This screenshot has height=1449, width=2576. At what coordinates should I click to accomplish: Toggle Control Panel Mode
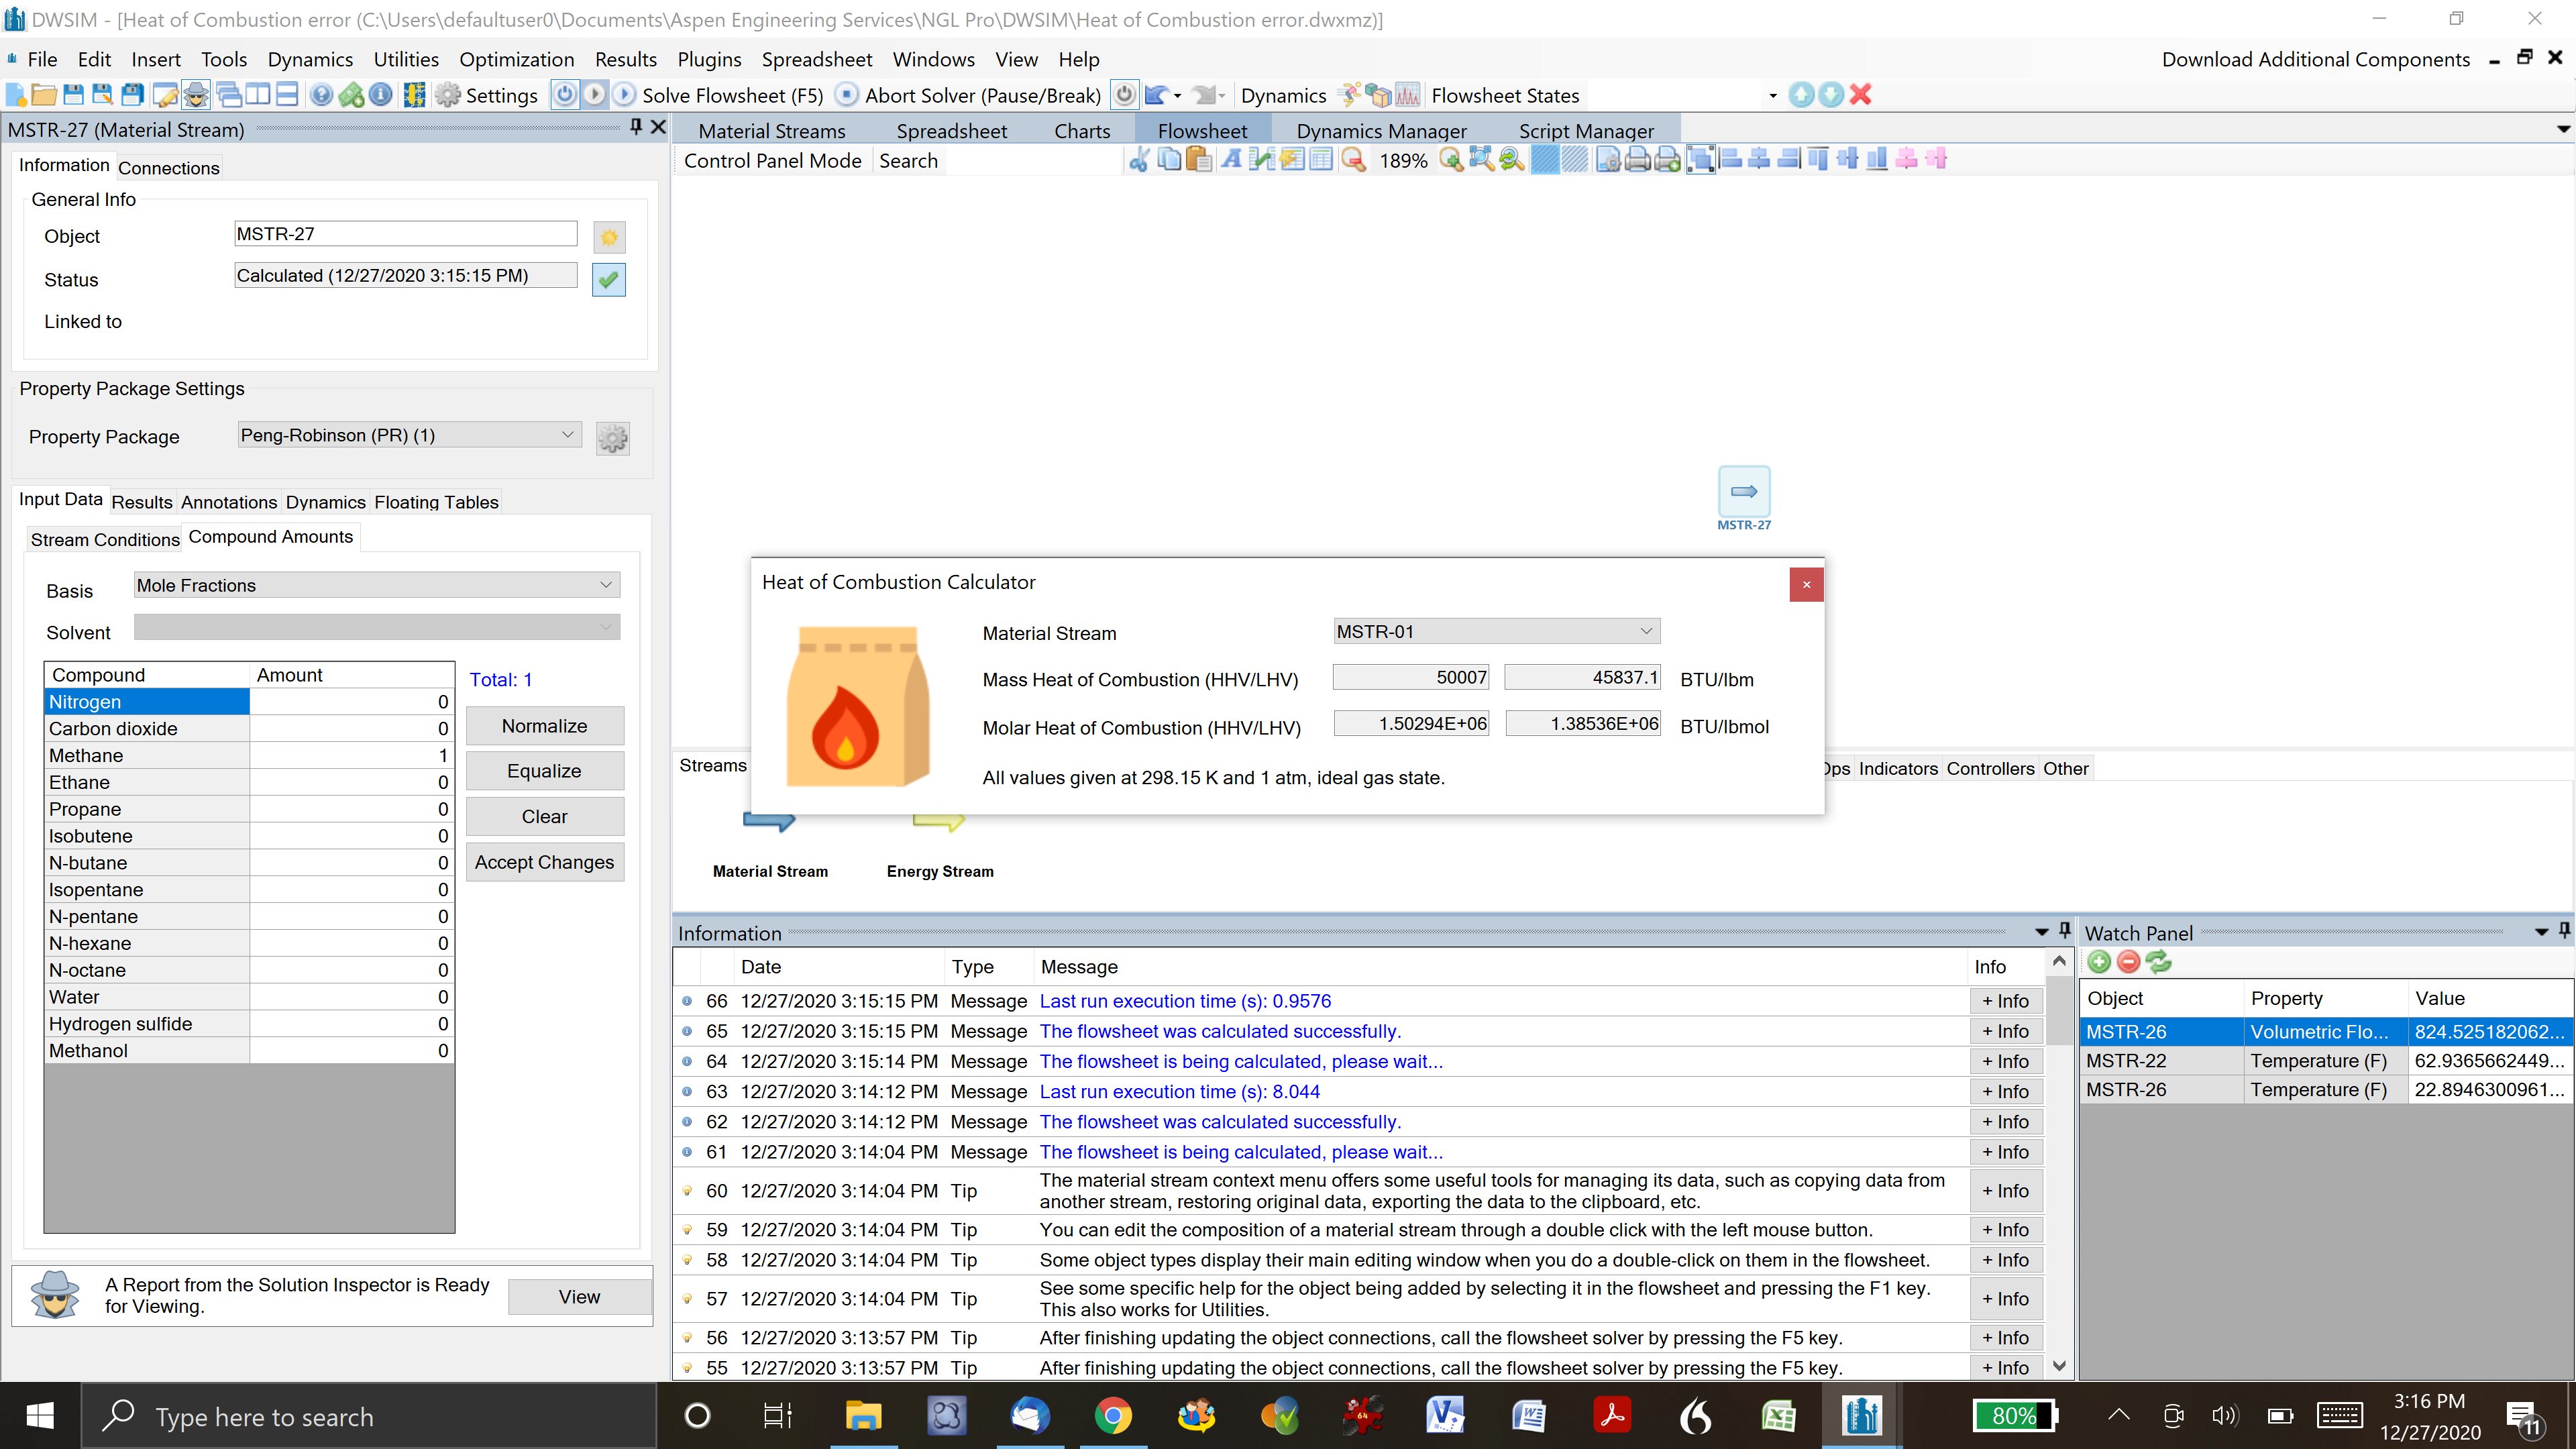(x=772, y=160)
